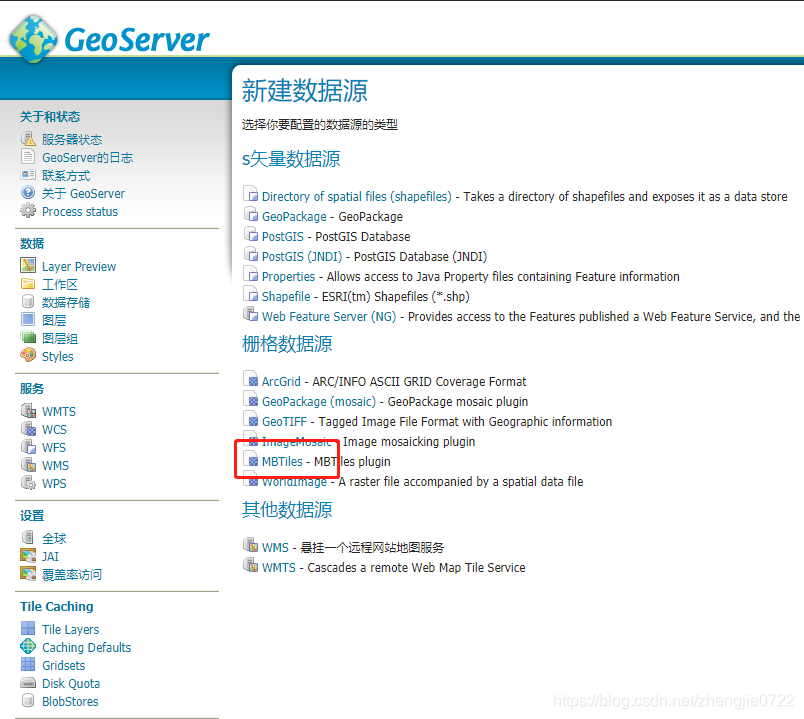The image size is (804, 719).
Task: Click the Disk Quota drive icon
Action: point(28,683)
